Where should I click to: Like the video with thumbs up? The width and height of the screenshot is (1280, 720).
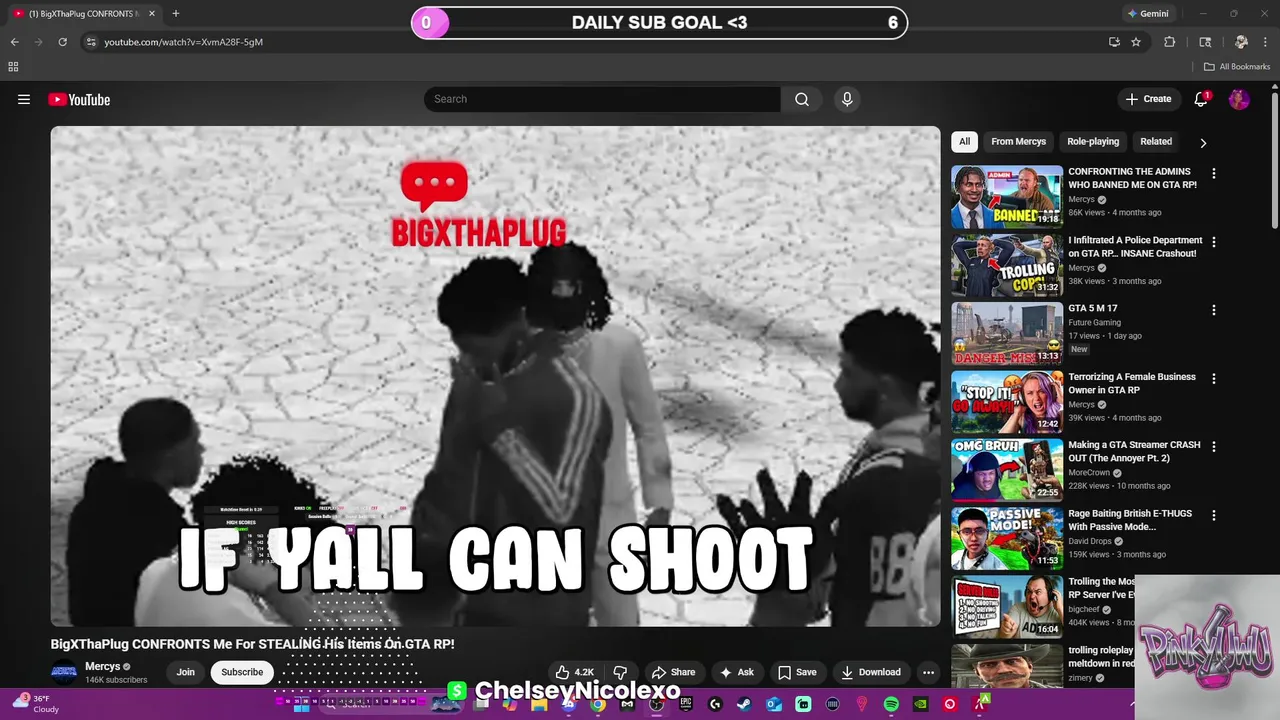(x=575, y=672)
